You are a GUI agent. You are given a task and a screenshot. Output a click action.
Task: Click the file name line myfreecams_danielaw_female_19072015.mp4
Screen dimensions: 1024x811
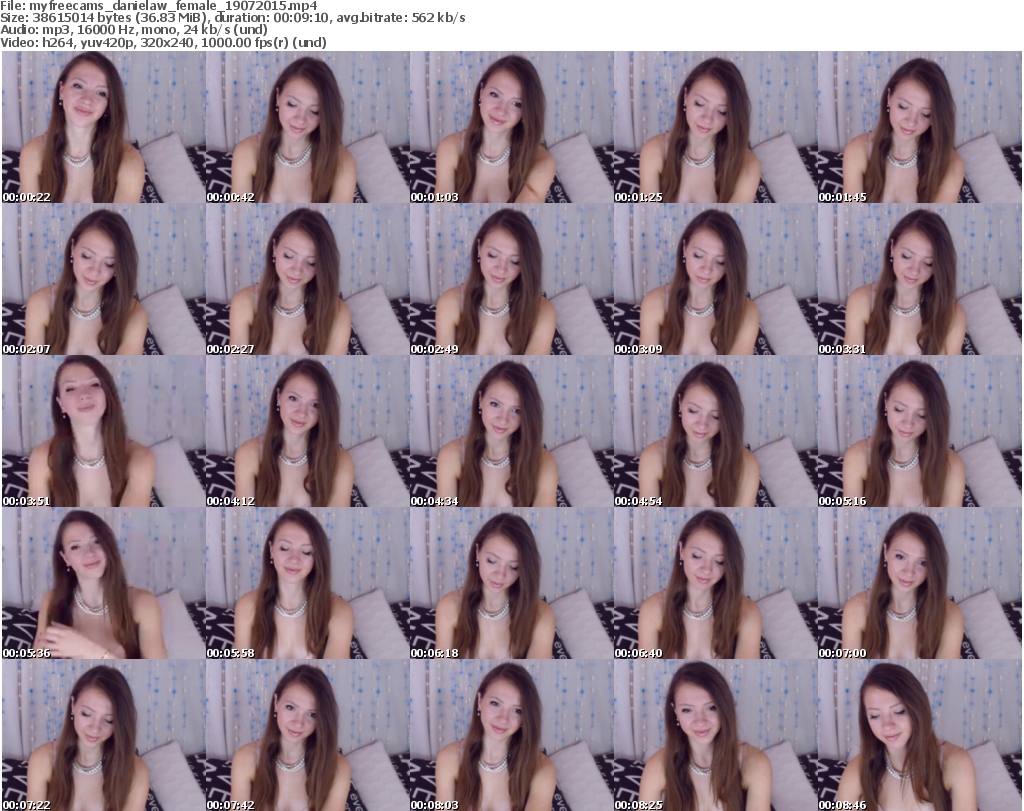tap(159, 6)
